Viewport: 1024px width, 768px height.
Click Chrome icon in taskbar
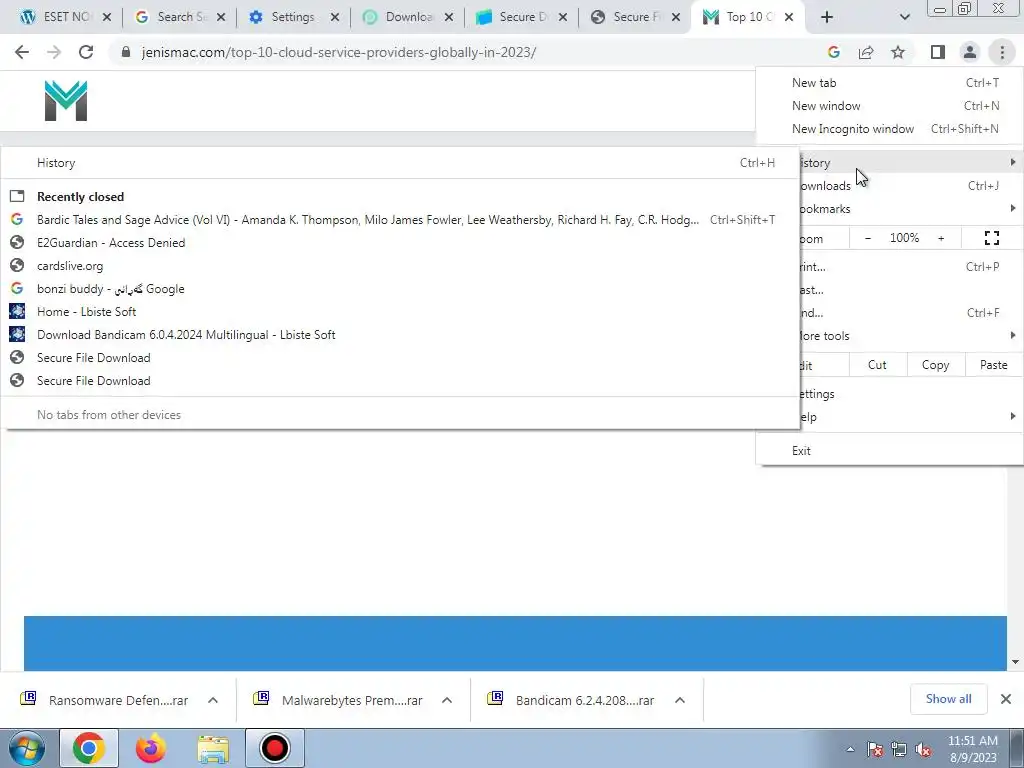[89, 748]
